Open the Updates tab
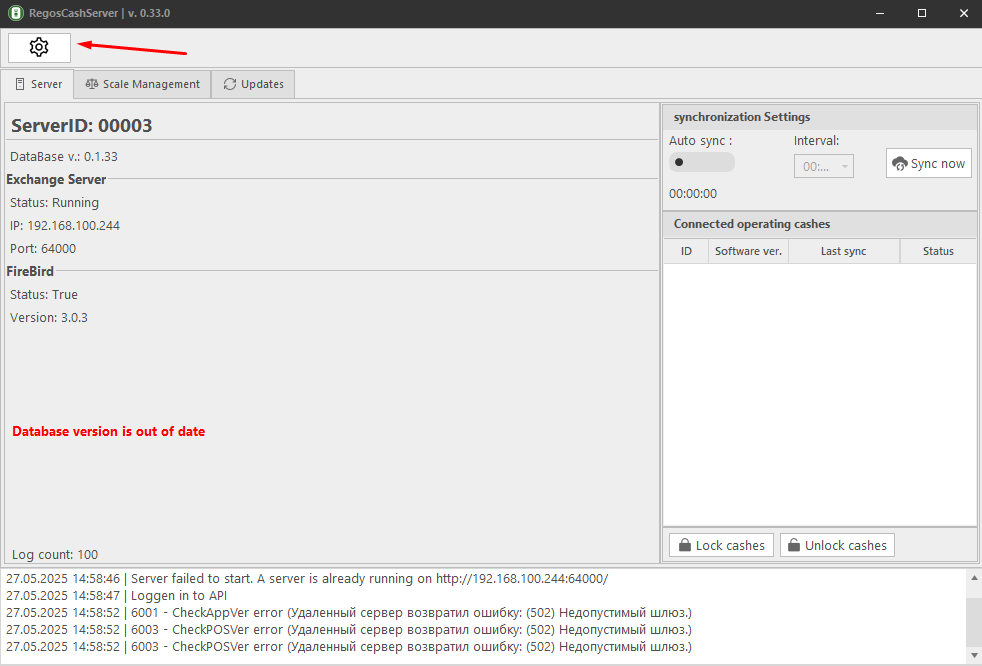The height and width of the screenshot is (666, 982). click(253, 84)
